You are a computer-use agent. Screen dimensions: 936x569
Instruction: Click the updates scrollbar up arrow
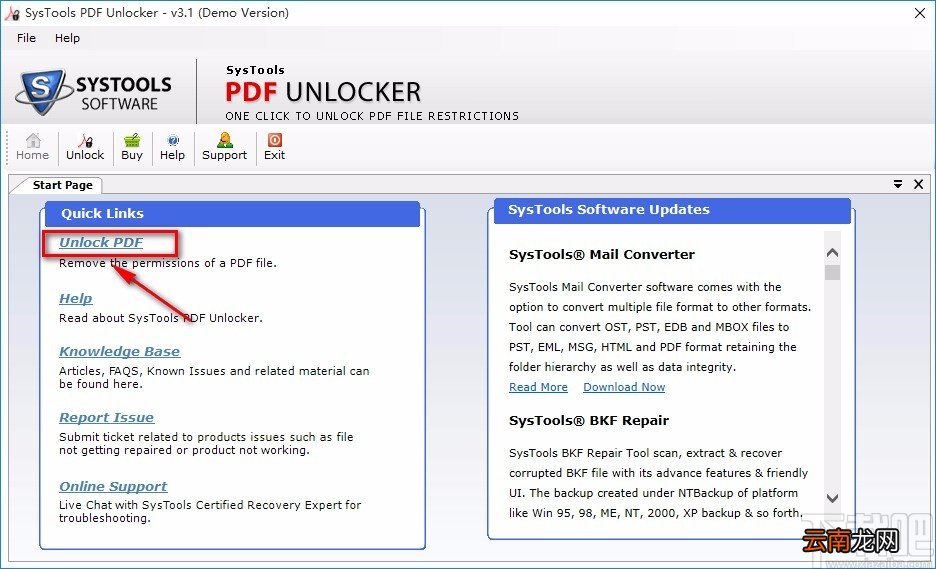pyautogui.click(x=832, y=253)
